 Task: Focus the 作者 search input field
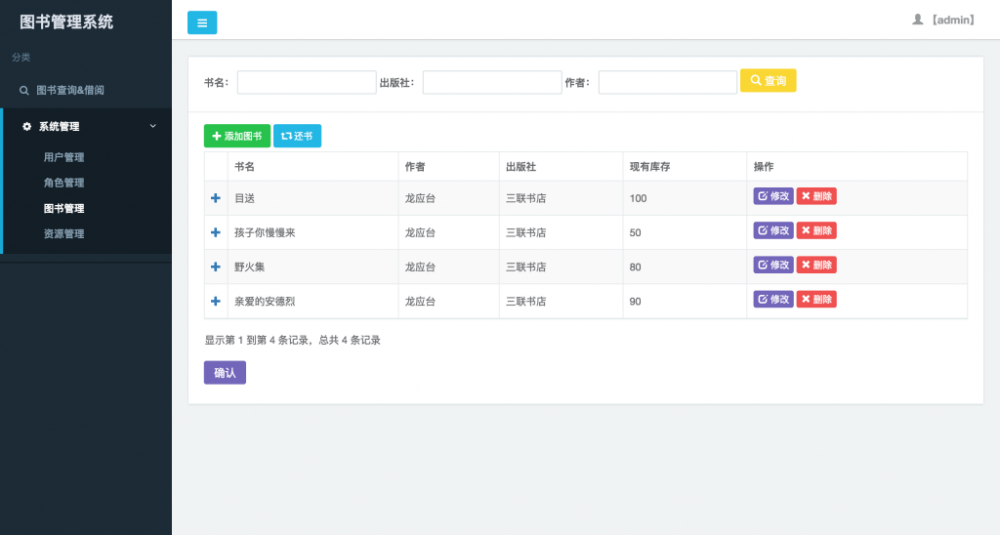(668, 82)
